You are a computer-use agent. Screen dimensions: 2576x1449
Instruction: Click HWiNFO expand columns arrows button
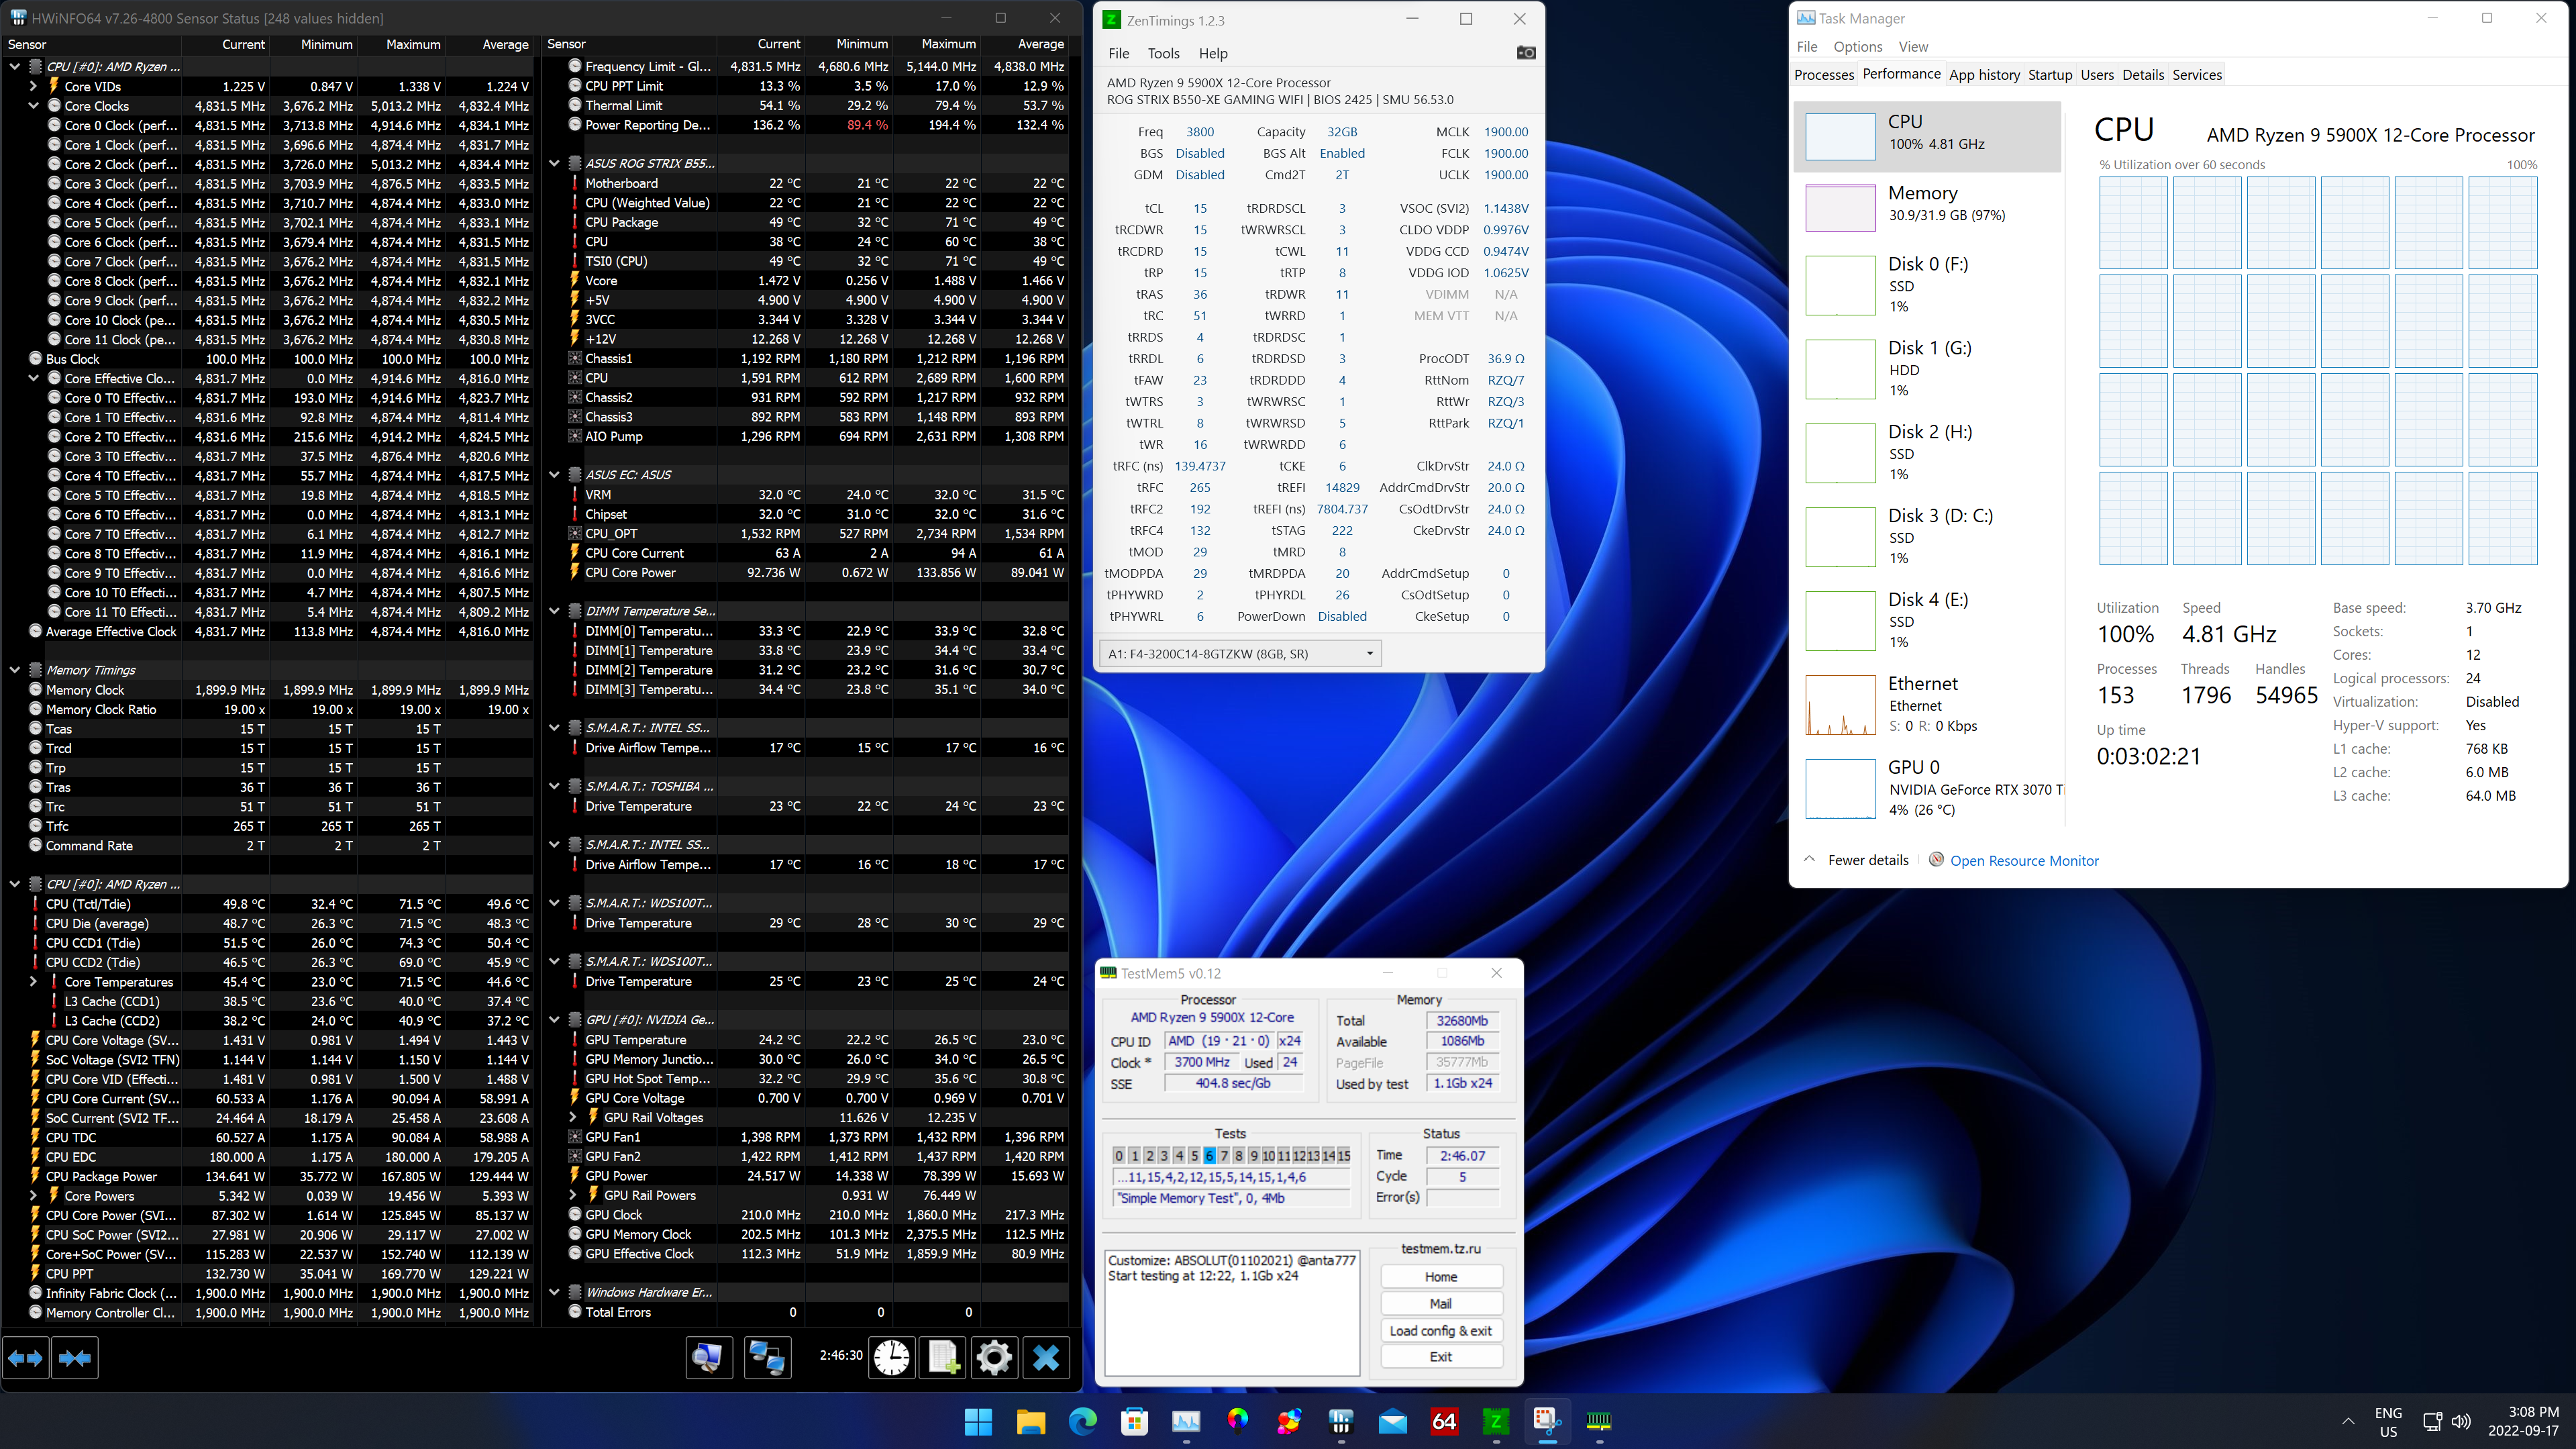click(x=26, y=1358)
